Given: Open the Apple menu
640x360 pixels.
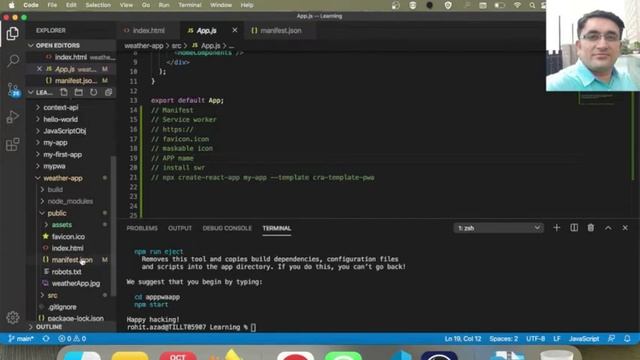Looking at the screenshot, I should pos(11,5).
